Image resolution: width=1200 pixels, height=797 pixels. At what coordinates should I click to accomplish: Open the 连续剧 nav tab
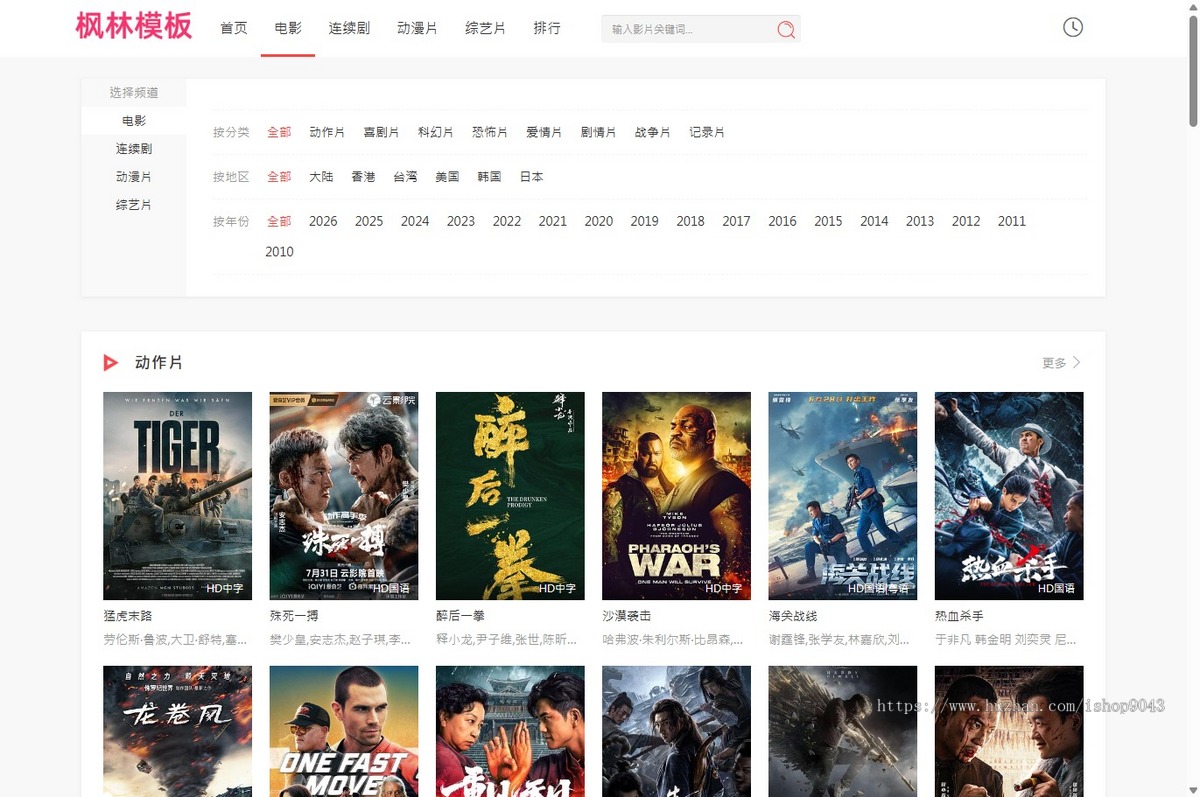[349, 28]
